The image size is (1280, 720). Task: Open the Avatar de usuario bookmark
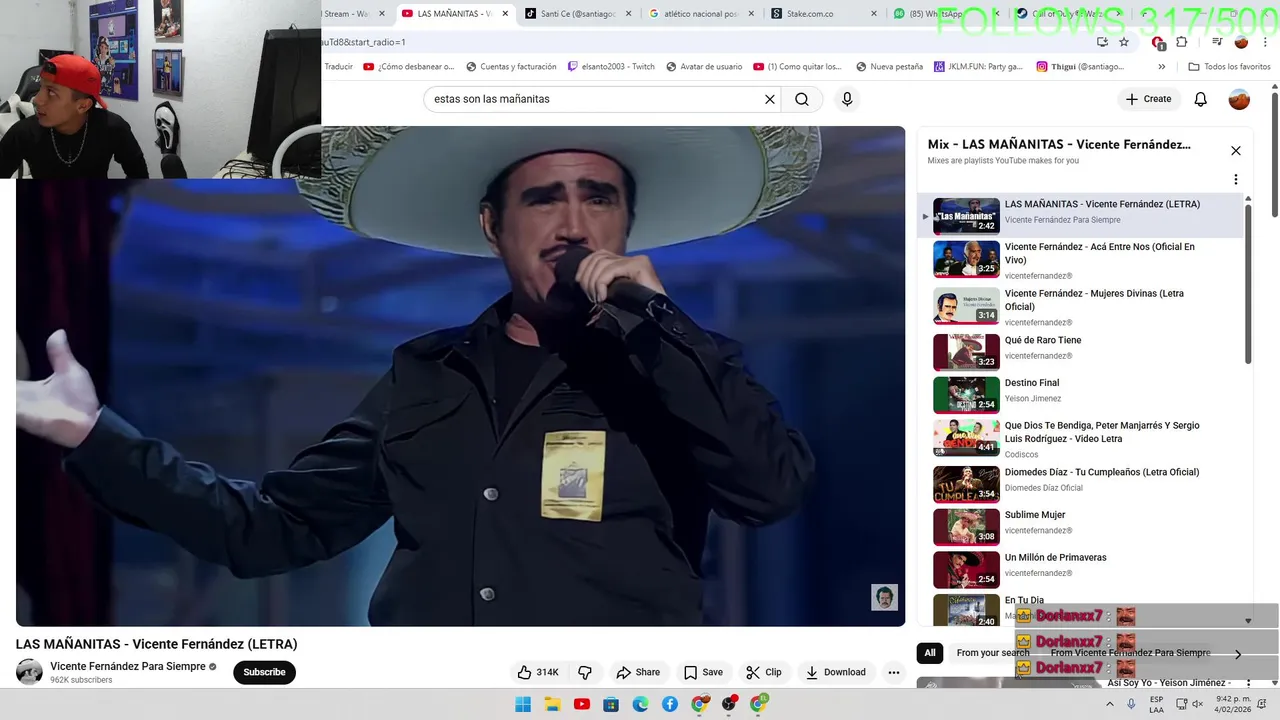tap(704, 67)
